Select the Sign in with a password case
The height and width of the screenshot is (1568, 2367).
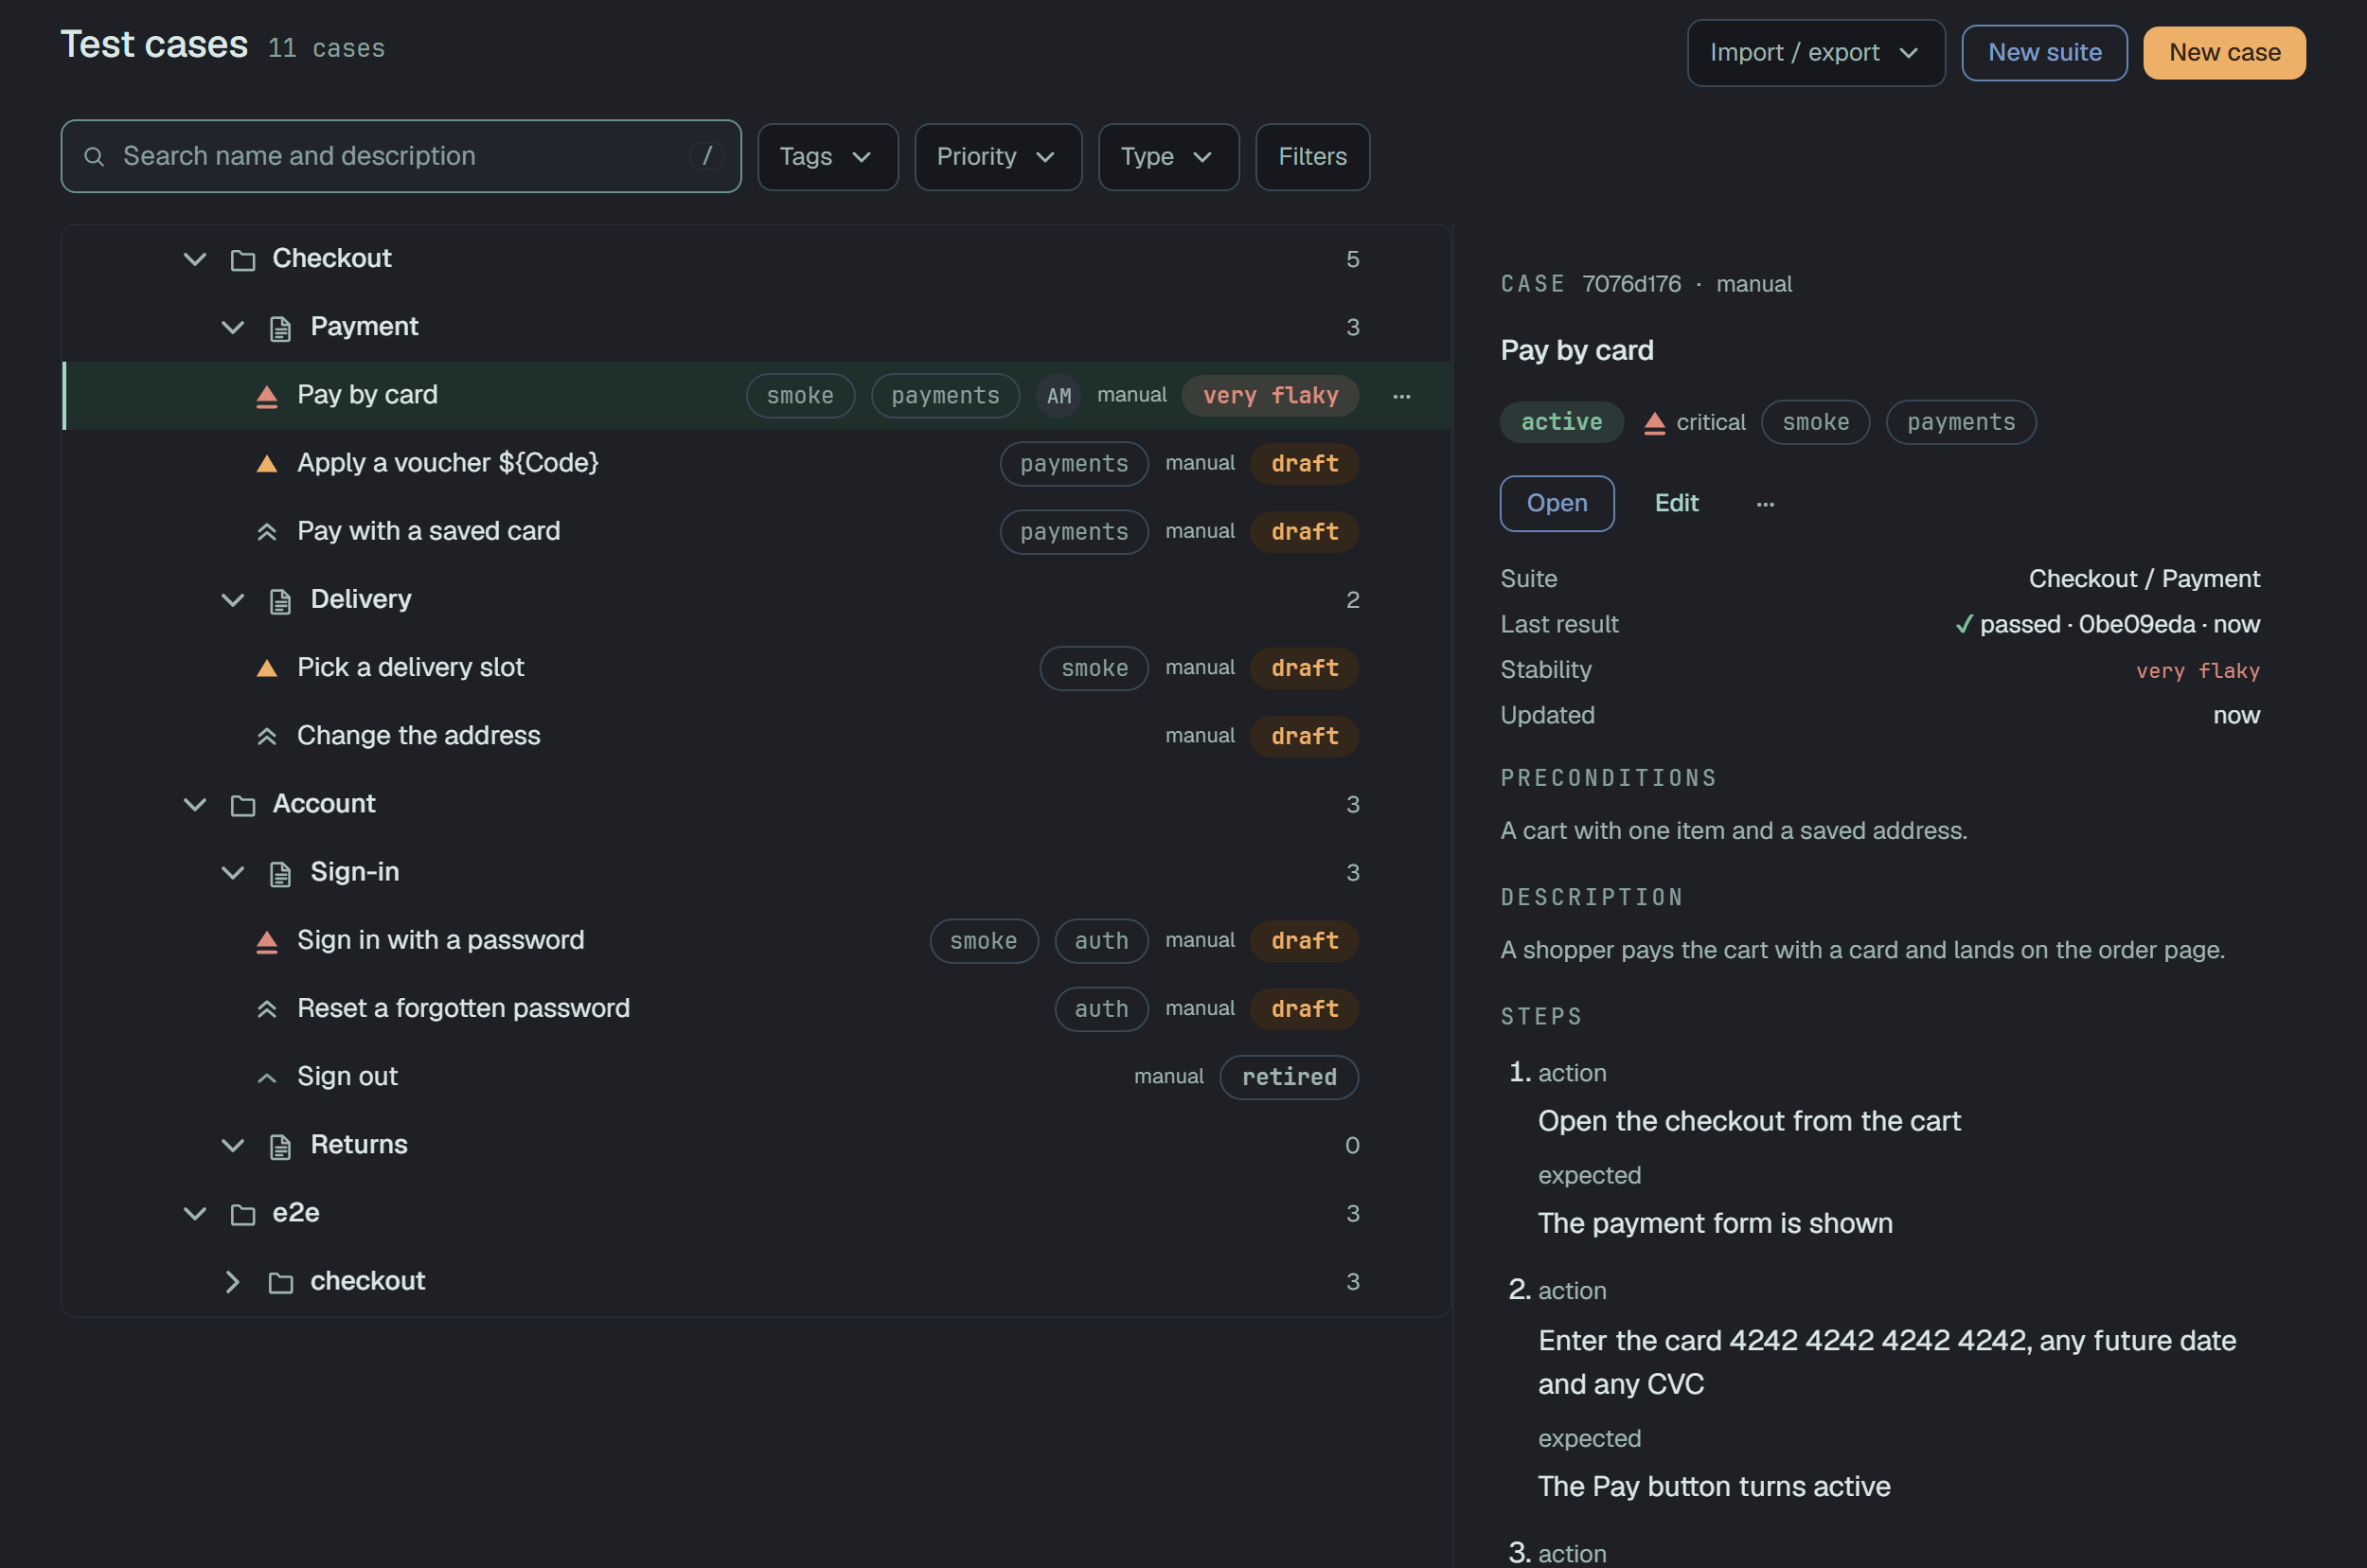pos(757,941)
